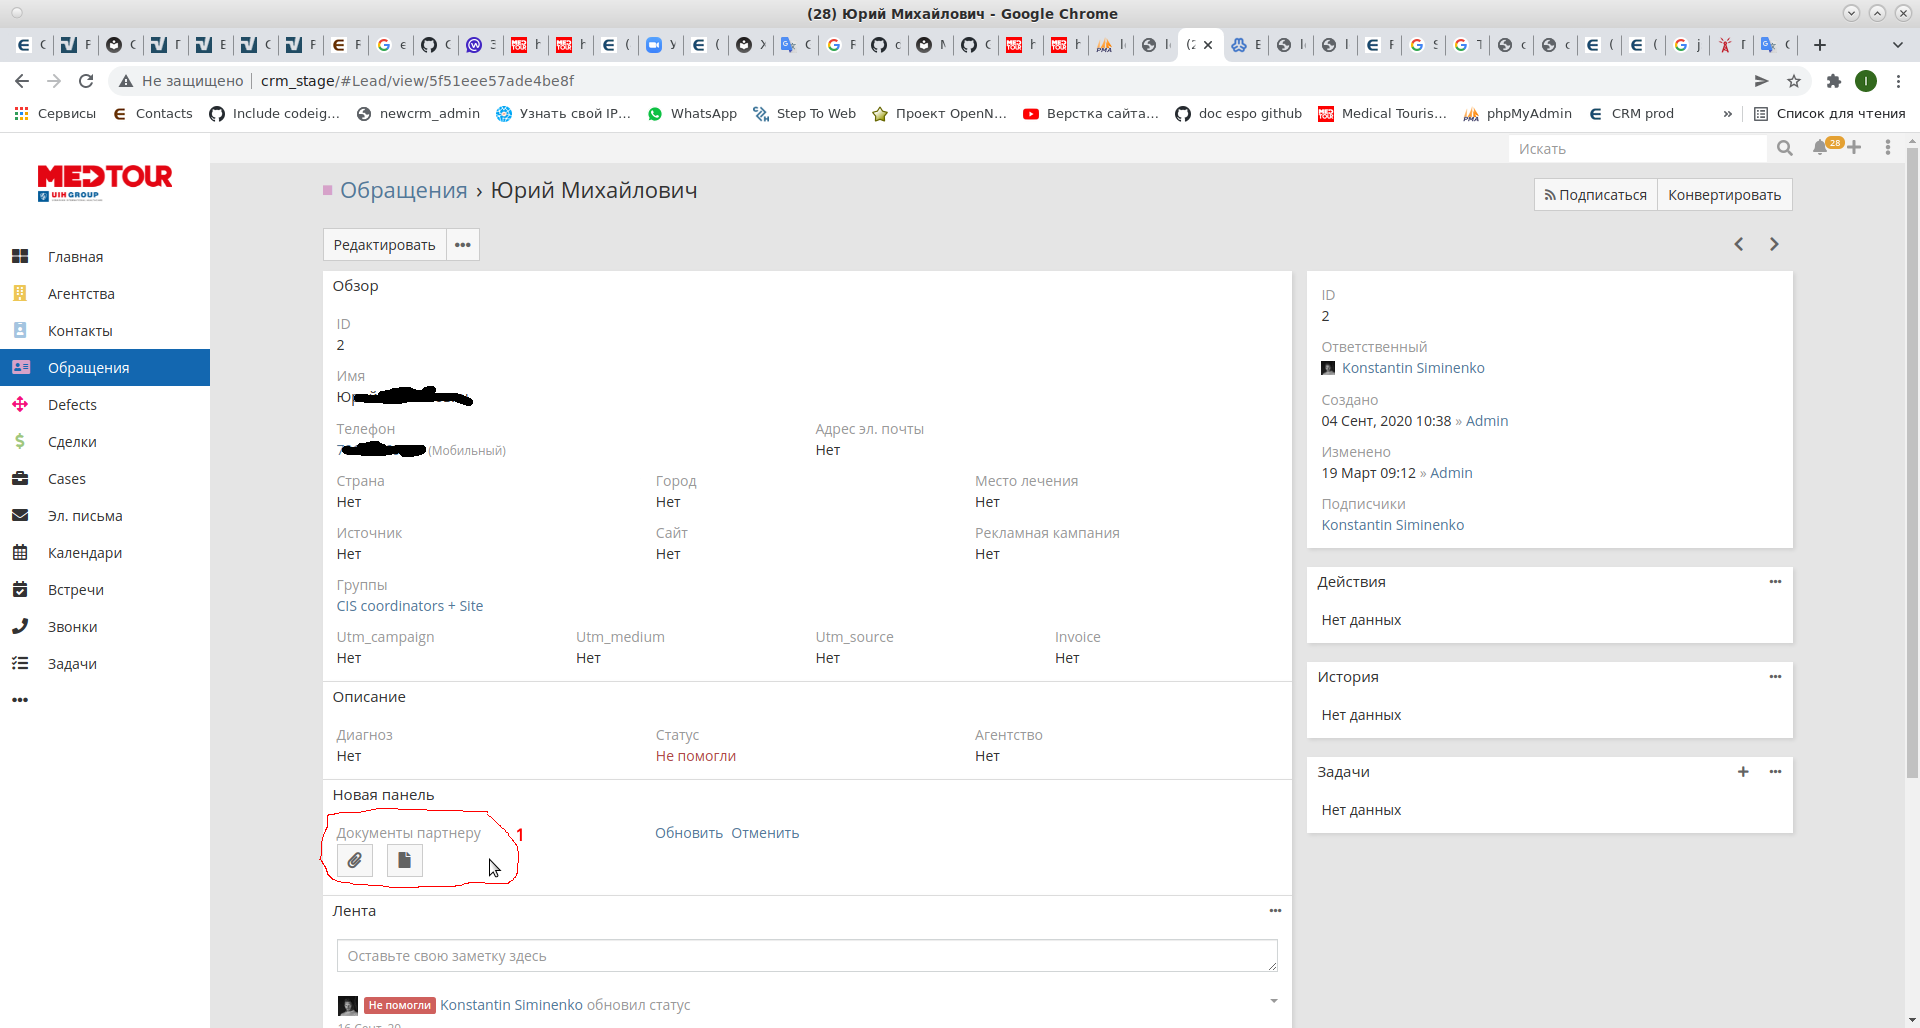
Task: Click the Подписаться button
Action: click(x=1596, y=195)
